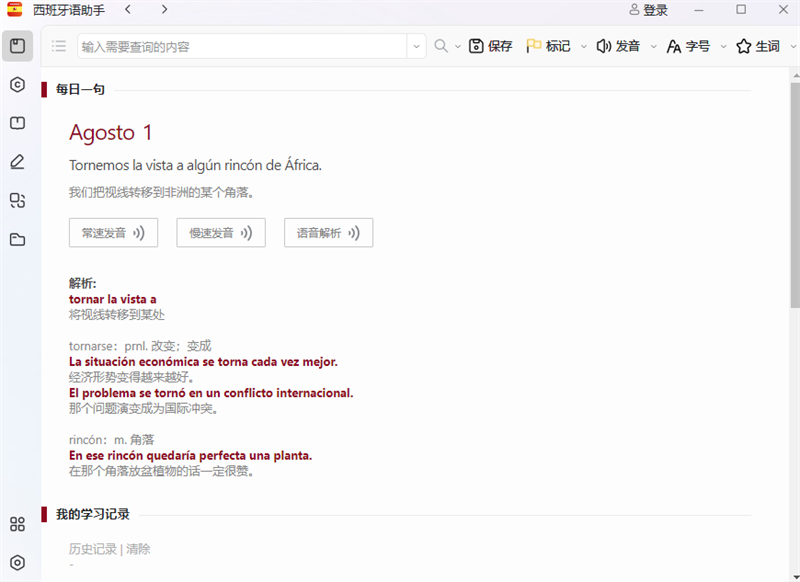The height and width of the screenshot is (582, 800).
Task: Click the magnifier search icon
Action: coord(441,46)
